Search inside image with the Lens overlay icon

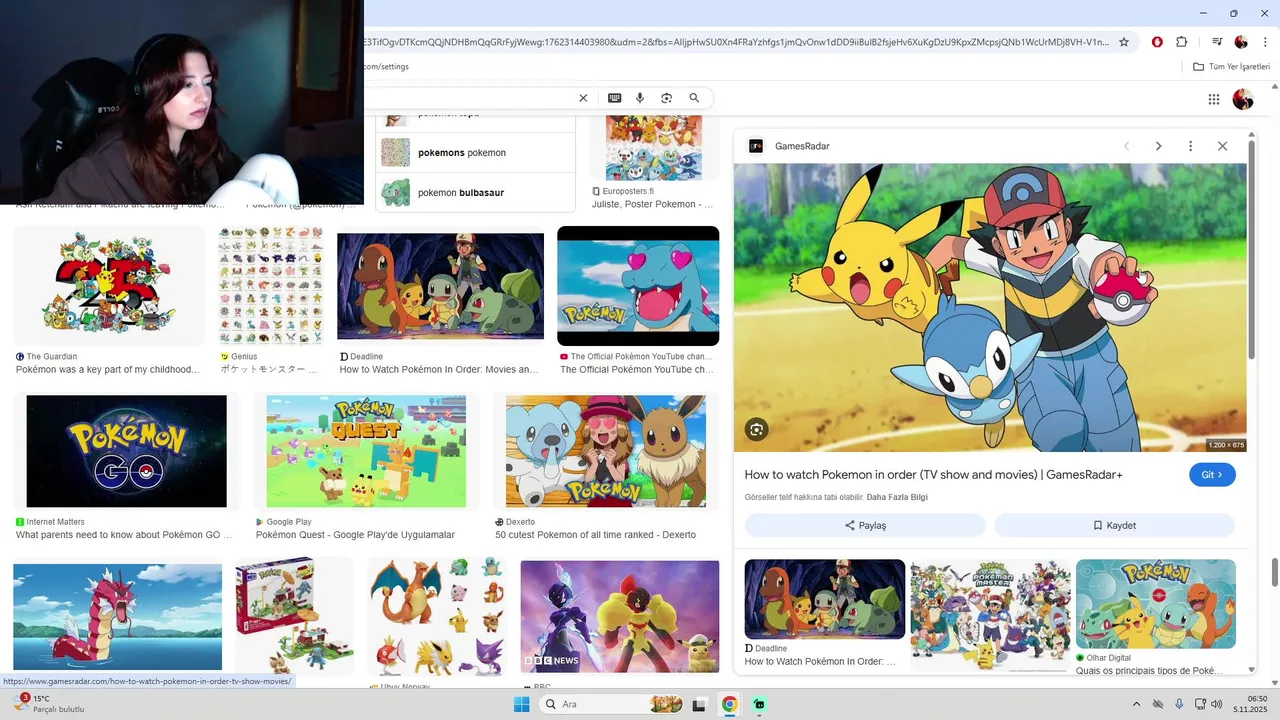[x=757, y=430]
